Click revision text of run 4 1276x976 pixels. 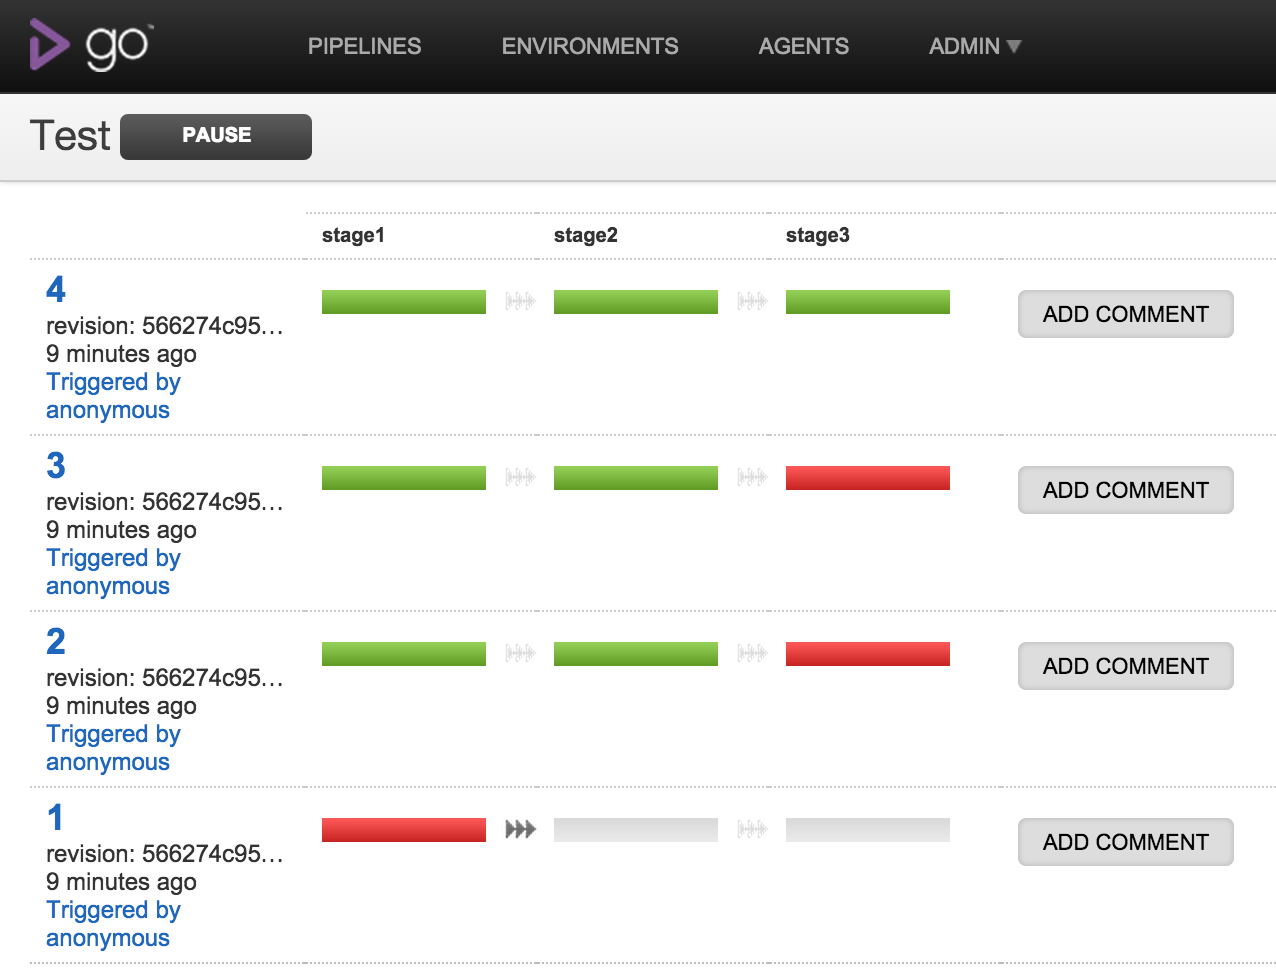pos(165,326)
